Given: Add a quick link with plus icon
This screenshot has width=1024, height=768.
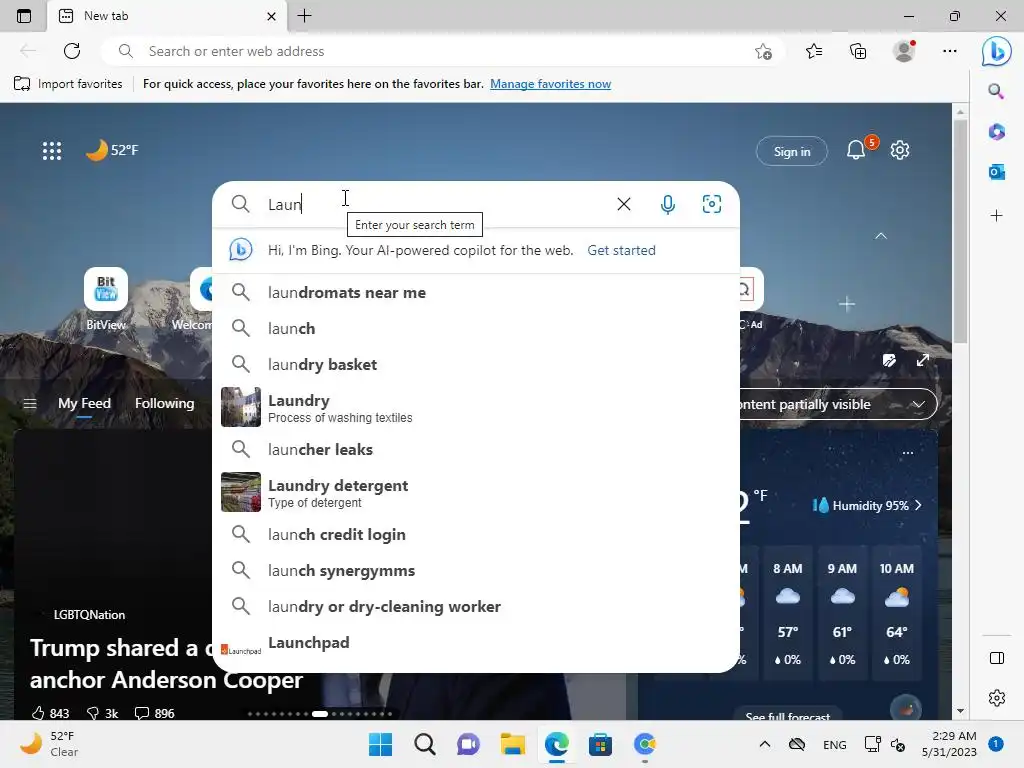Looking at the screenshot, I should click(847, 304).
